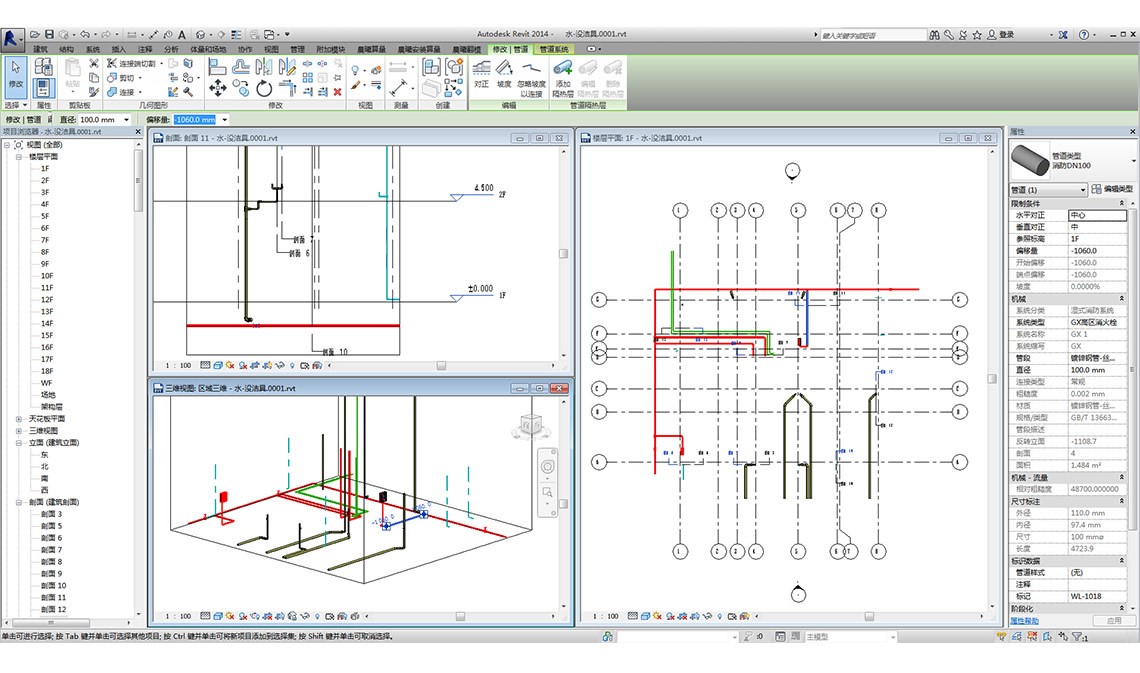Click Add Insulation (添加隔热层) icon
The width and height of the screenshot is (1140, 673).
(x=563, y=73)
